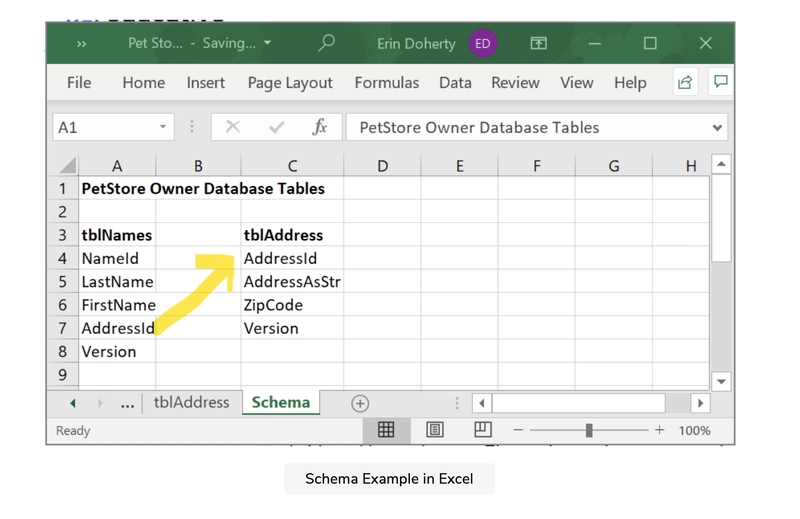Viewport: 800px width, 519px height.
Task: Add a new sheet with plus icon
Action: point(360,403)
